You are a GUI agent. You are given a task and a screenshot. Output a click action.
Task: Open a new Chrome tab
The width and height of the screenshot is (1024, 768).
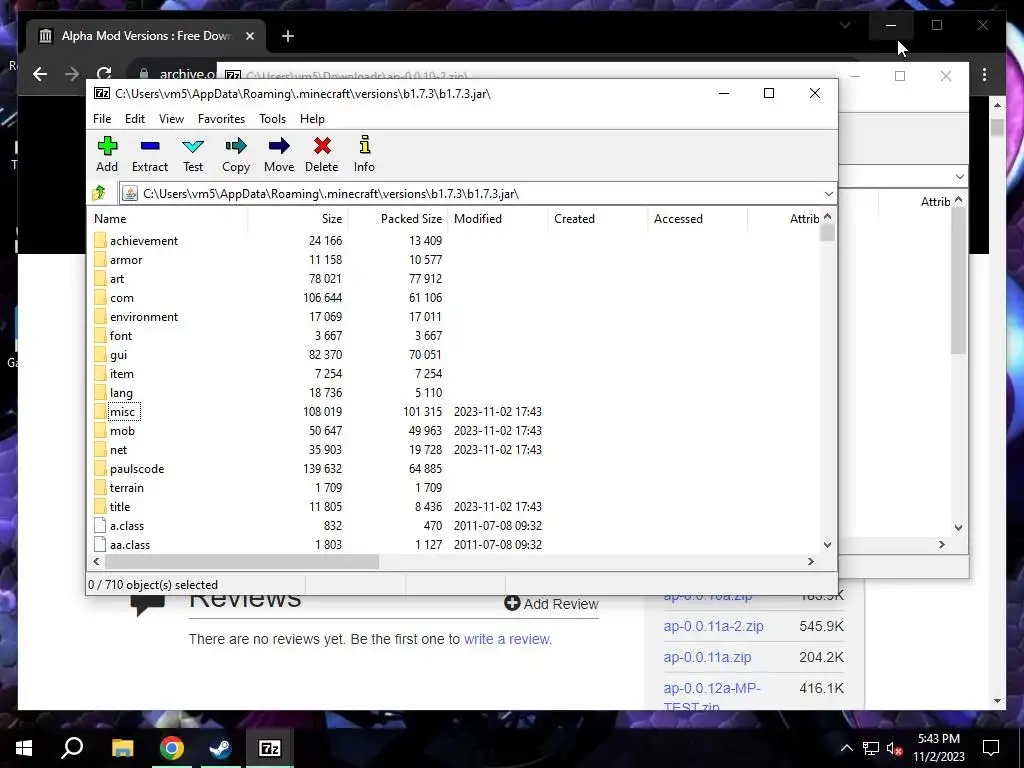coord(288,36)
